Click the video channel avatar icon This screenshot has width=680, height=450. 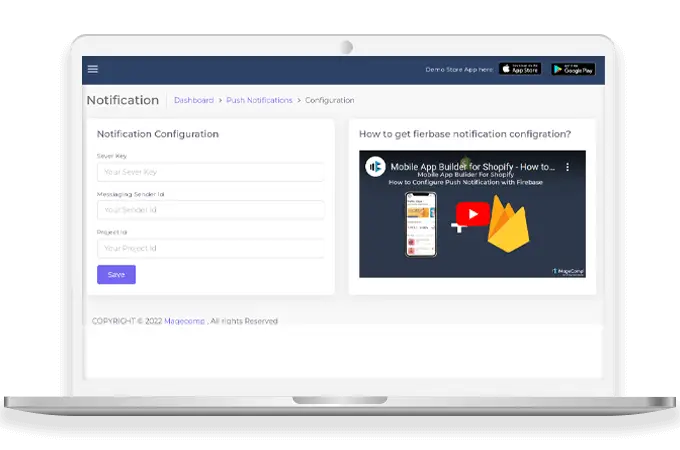(375, 167)
